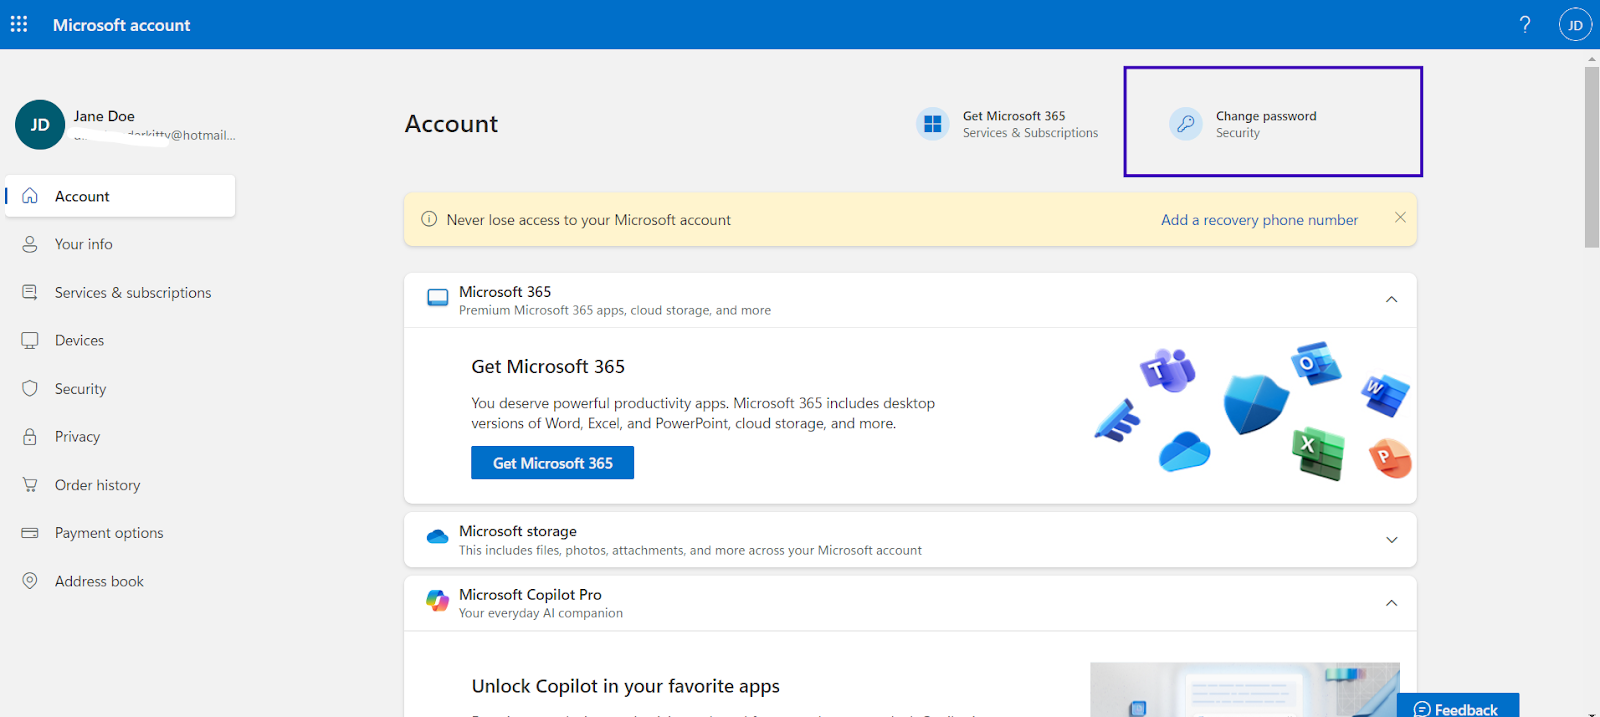Open the Feedback button
1600x717 pixels.
pos(1458,705)
